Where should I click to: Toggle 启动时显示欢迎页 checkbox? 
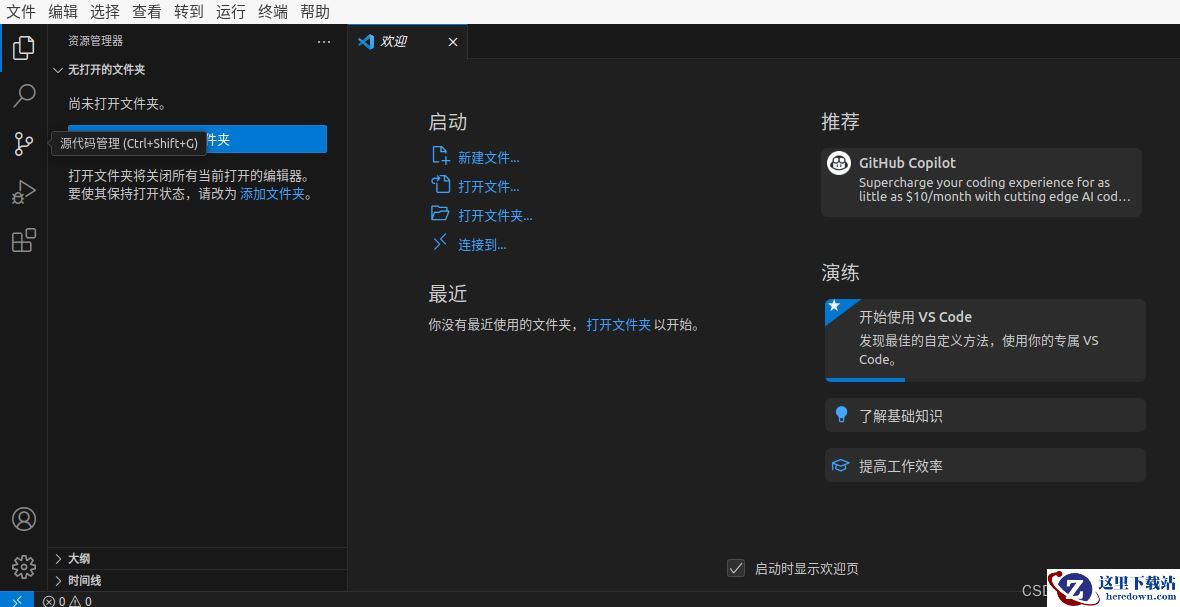736,569
